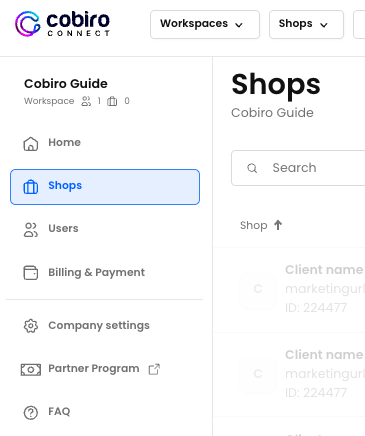The height and width of the screenshot is (436, 365).
Task: Click the Billing & Payment wallet icon
Action: (x=31, y=273)
